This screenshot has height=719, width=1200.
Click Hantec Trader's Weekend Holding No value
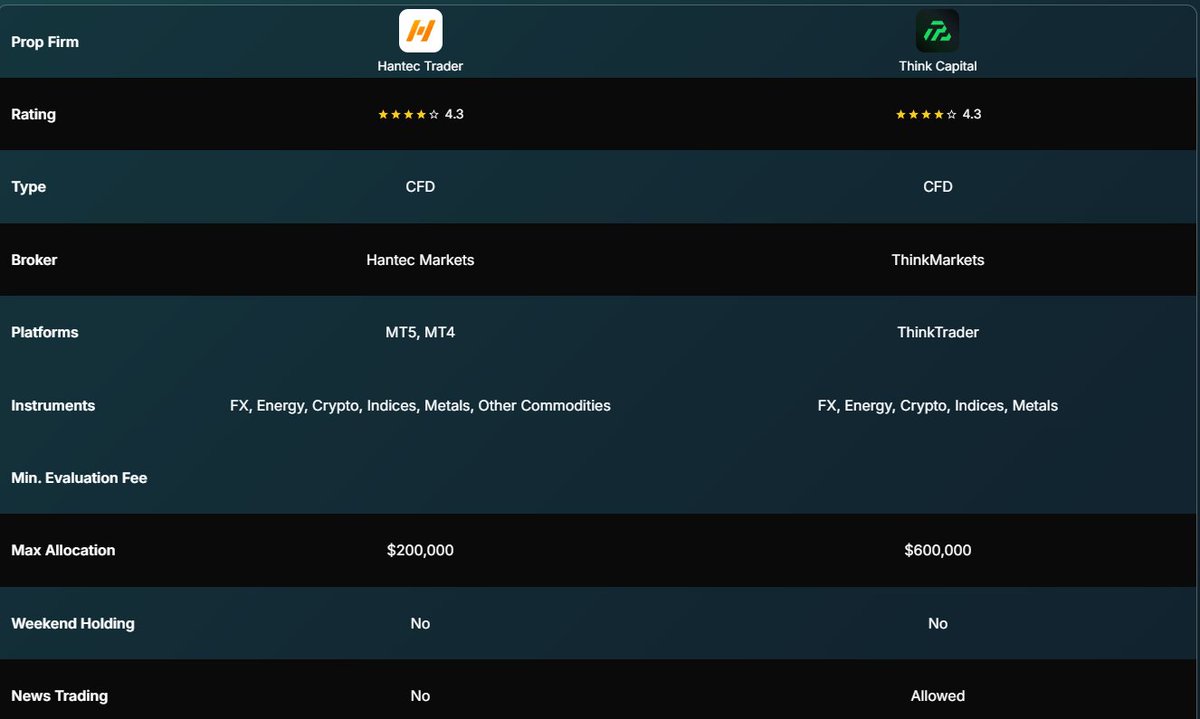420,623
